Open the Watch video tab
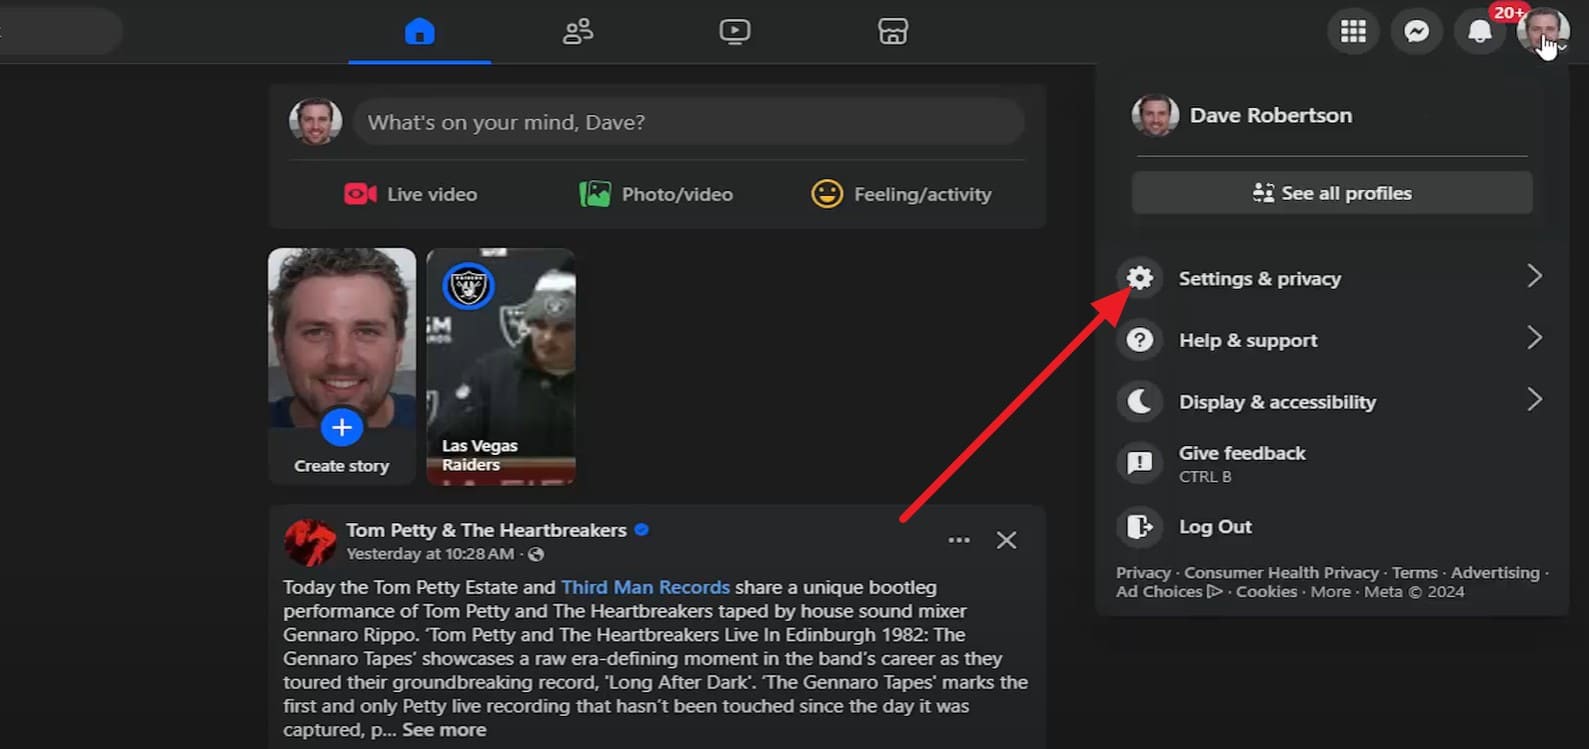The height and width of the screenshot is (749, 1589). 735,32
